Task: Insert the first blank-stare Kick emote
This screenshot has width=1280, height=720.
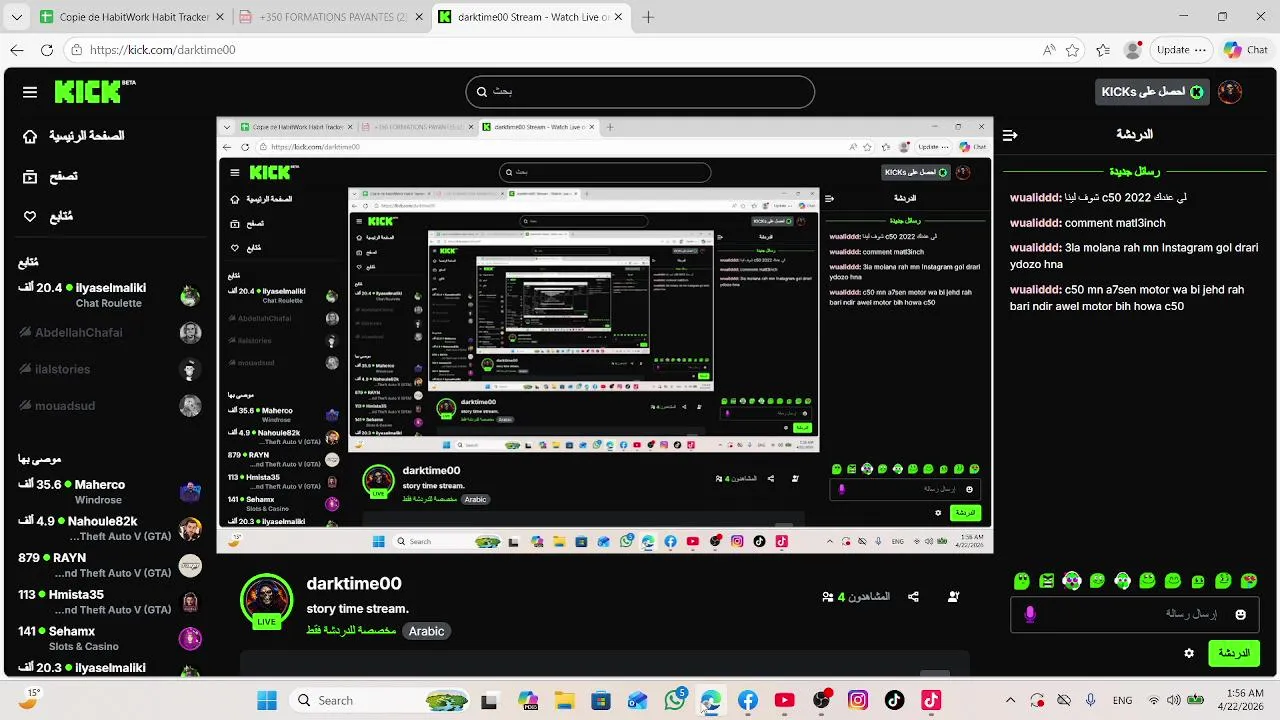Action: [x=1022, y=581]
